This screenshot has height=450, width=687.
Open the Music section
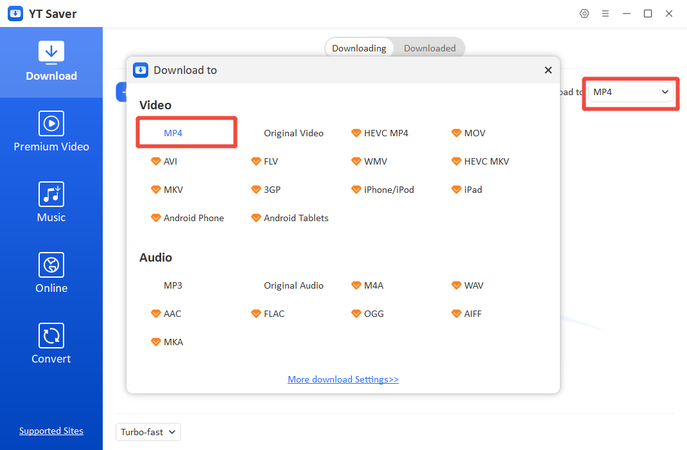pyautogui.click(x=51, y=202)
